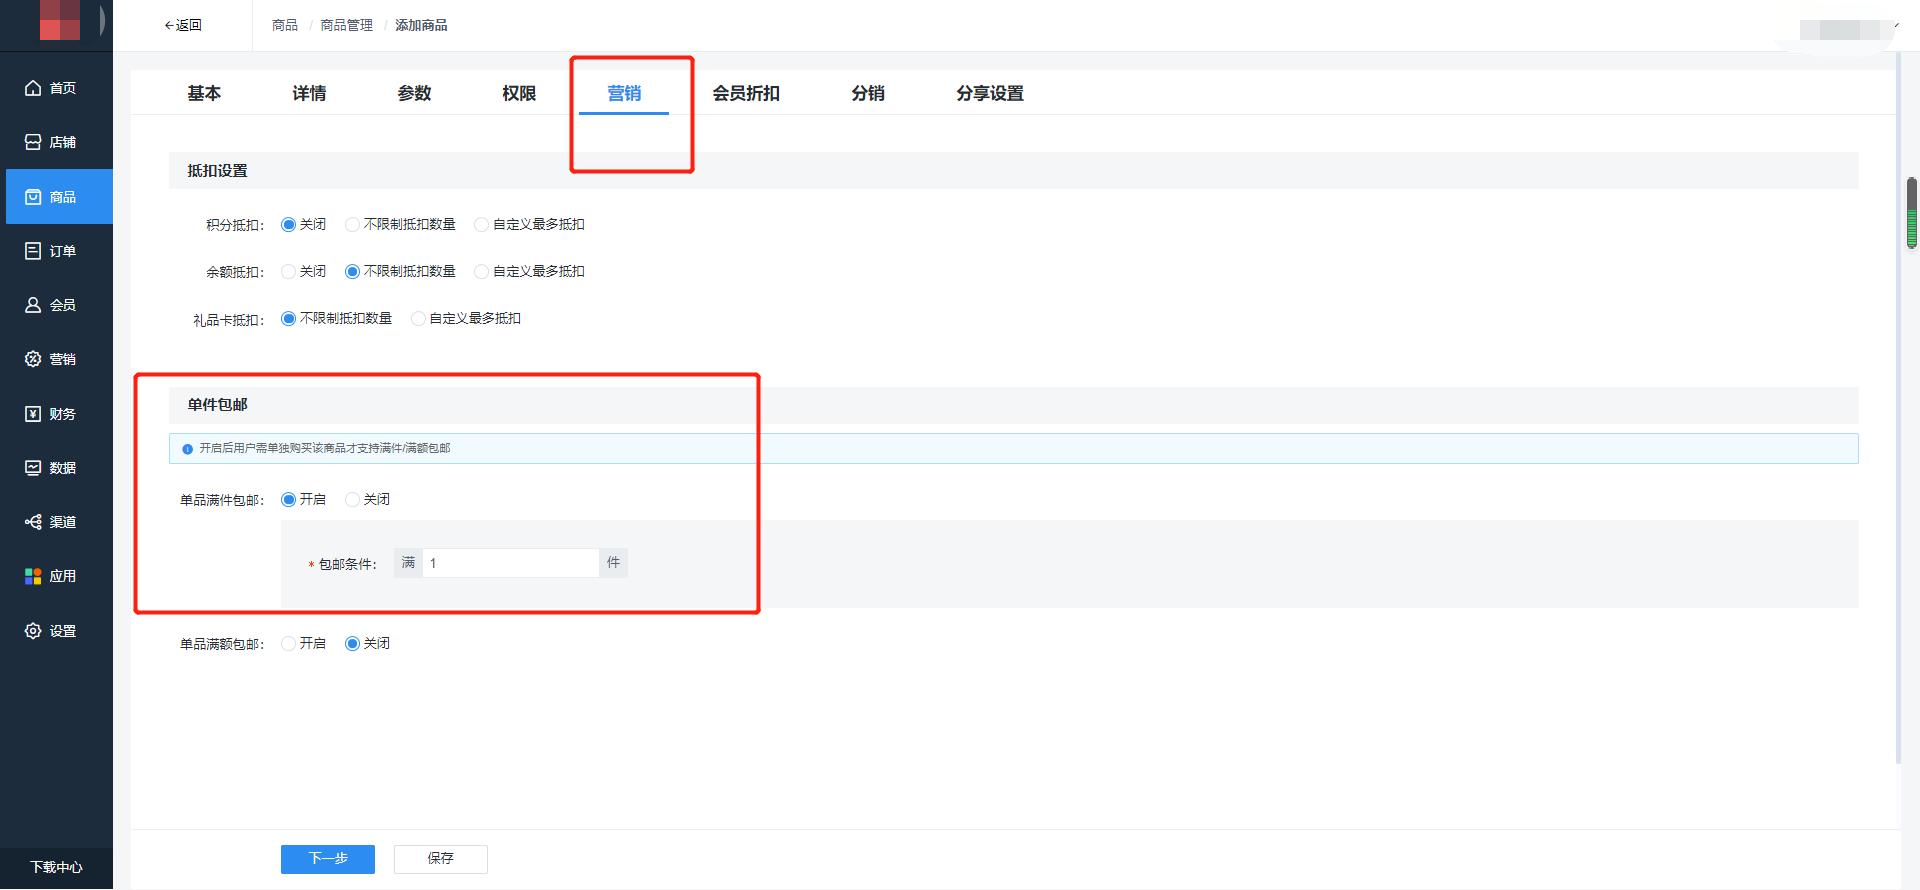The width and height of the screenshot is (1920, 890).
Task: Select the Orders (订单) sidebar icon
Action: click(x=33, y=251)
